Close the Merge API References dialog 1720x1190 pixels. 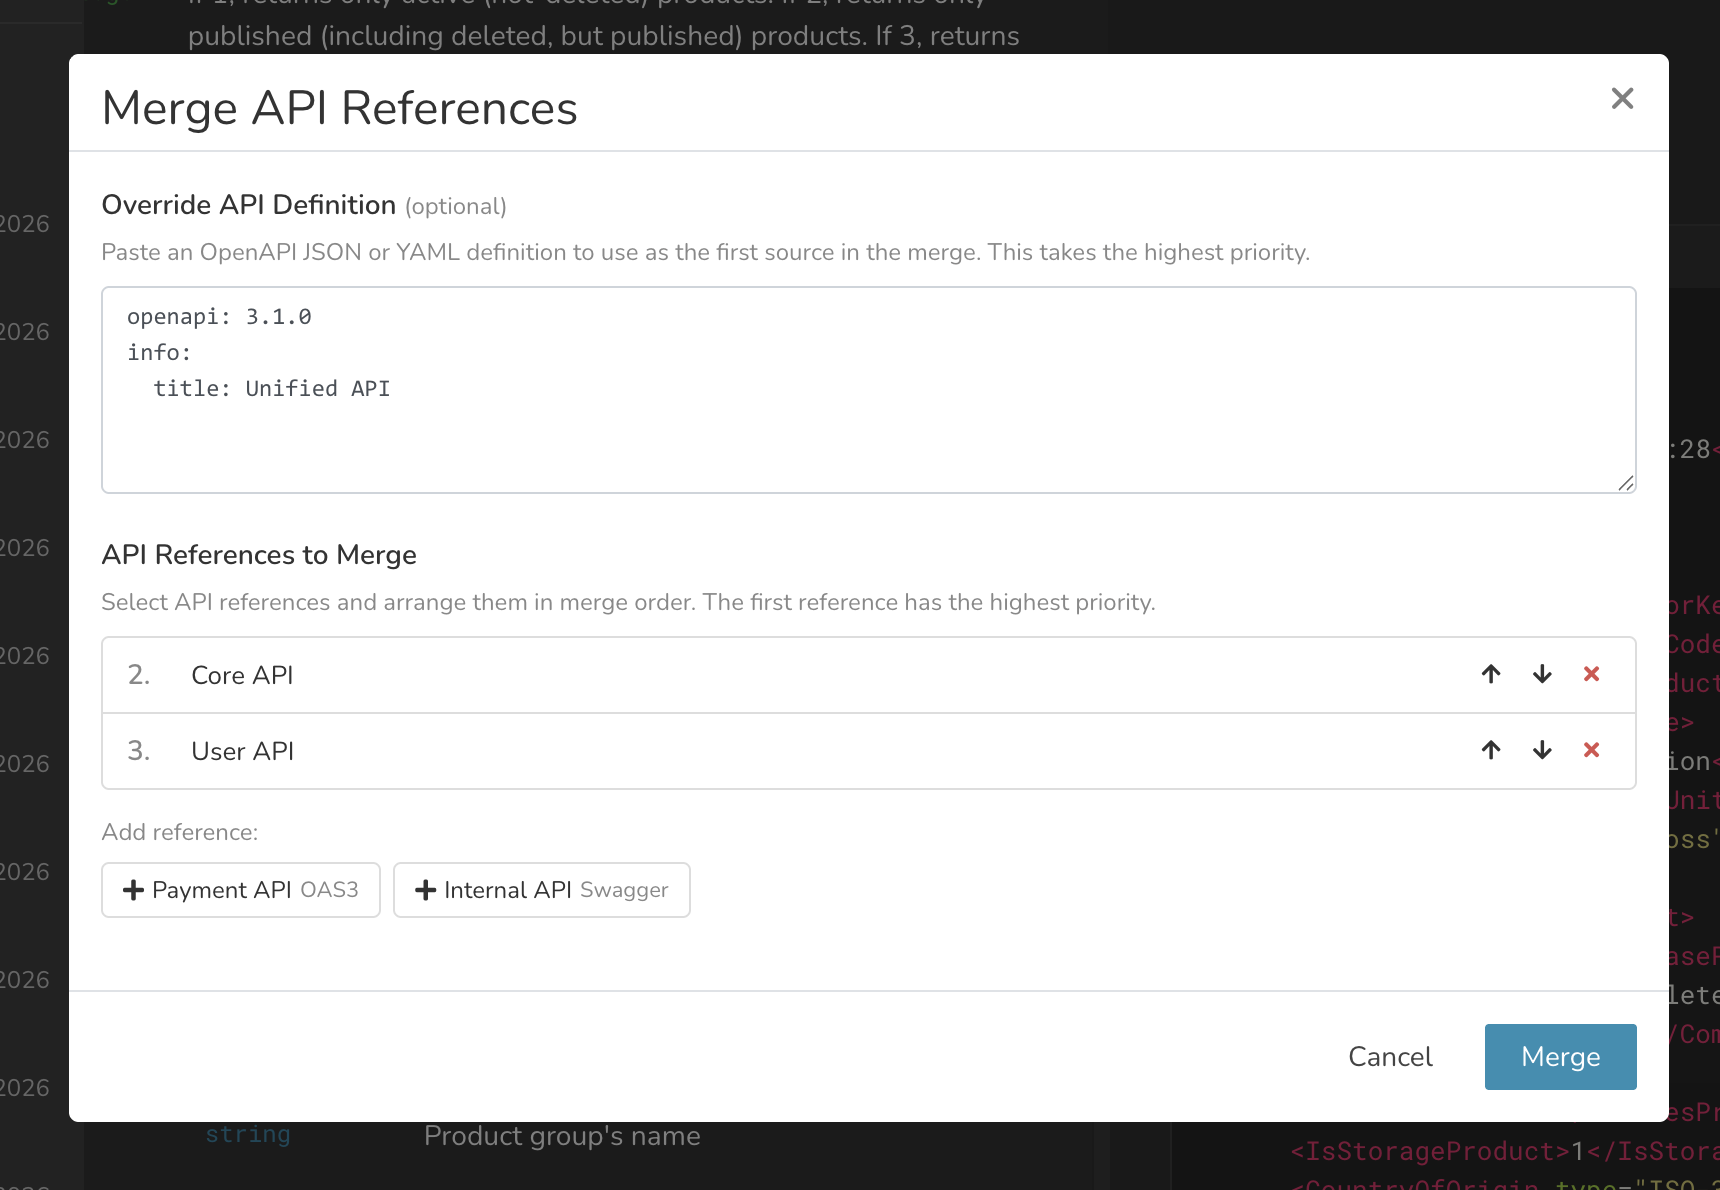1622,98
